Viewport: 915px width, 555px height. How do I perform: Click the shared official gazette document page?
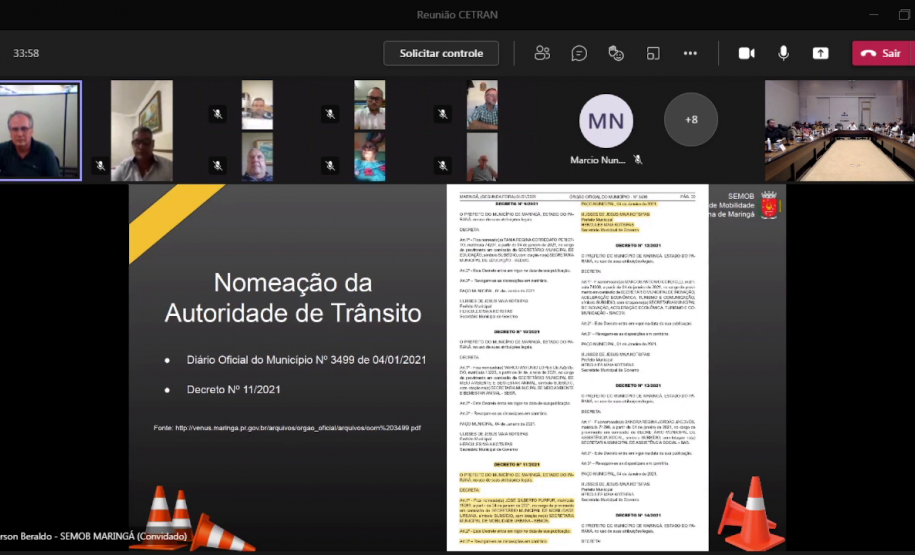coord(578,368)
